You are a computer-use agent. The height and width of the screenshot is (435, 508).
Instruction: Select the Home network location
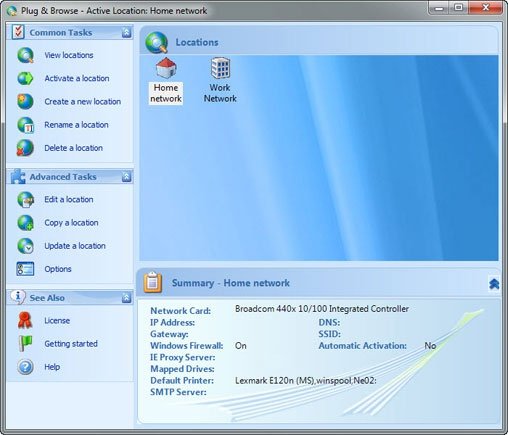166,81
